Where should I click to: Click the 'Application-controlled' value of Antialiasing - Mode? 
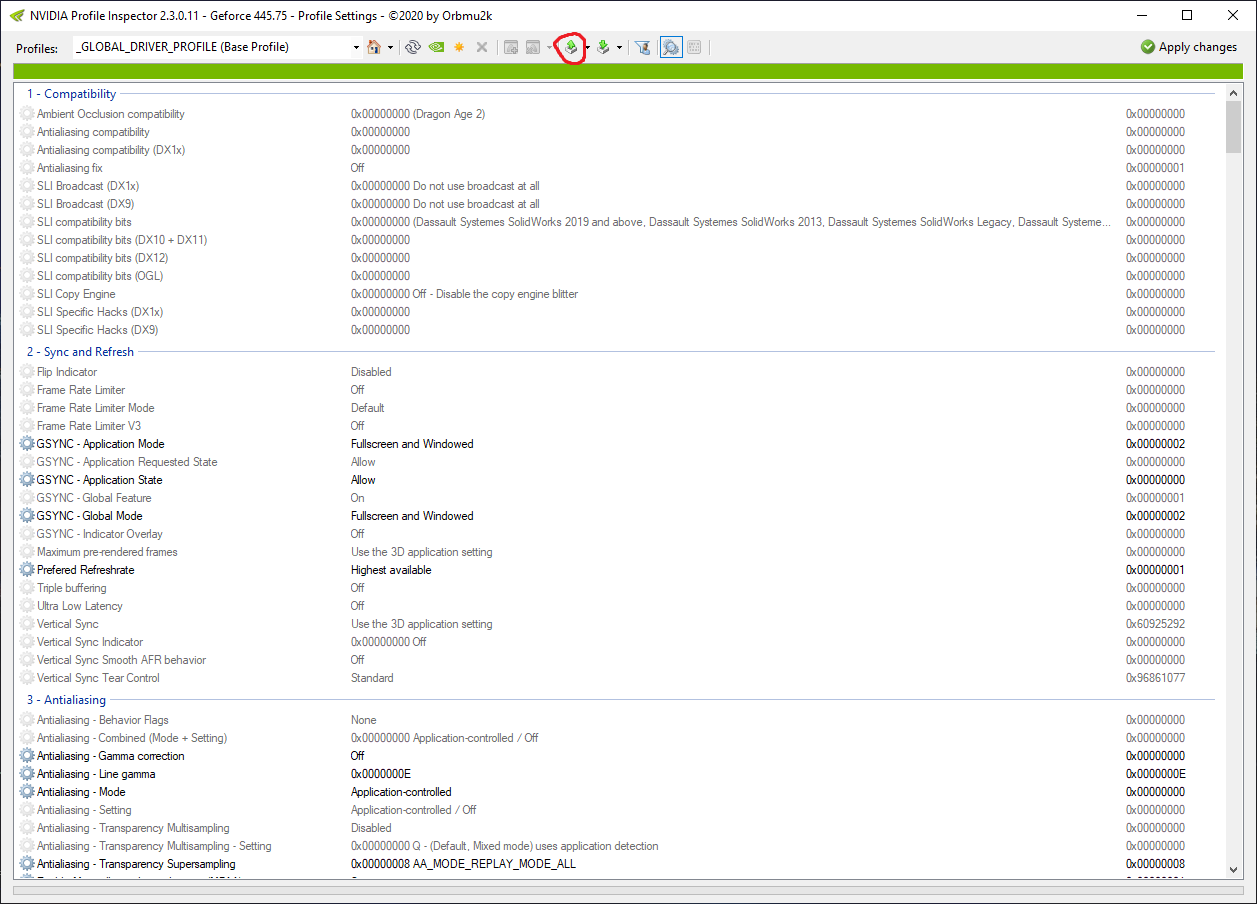point(401,792)
